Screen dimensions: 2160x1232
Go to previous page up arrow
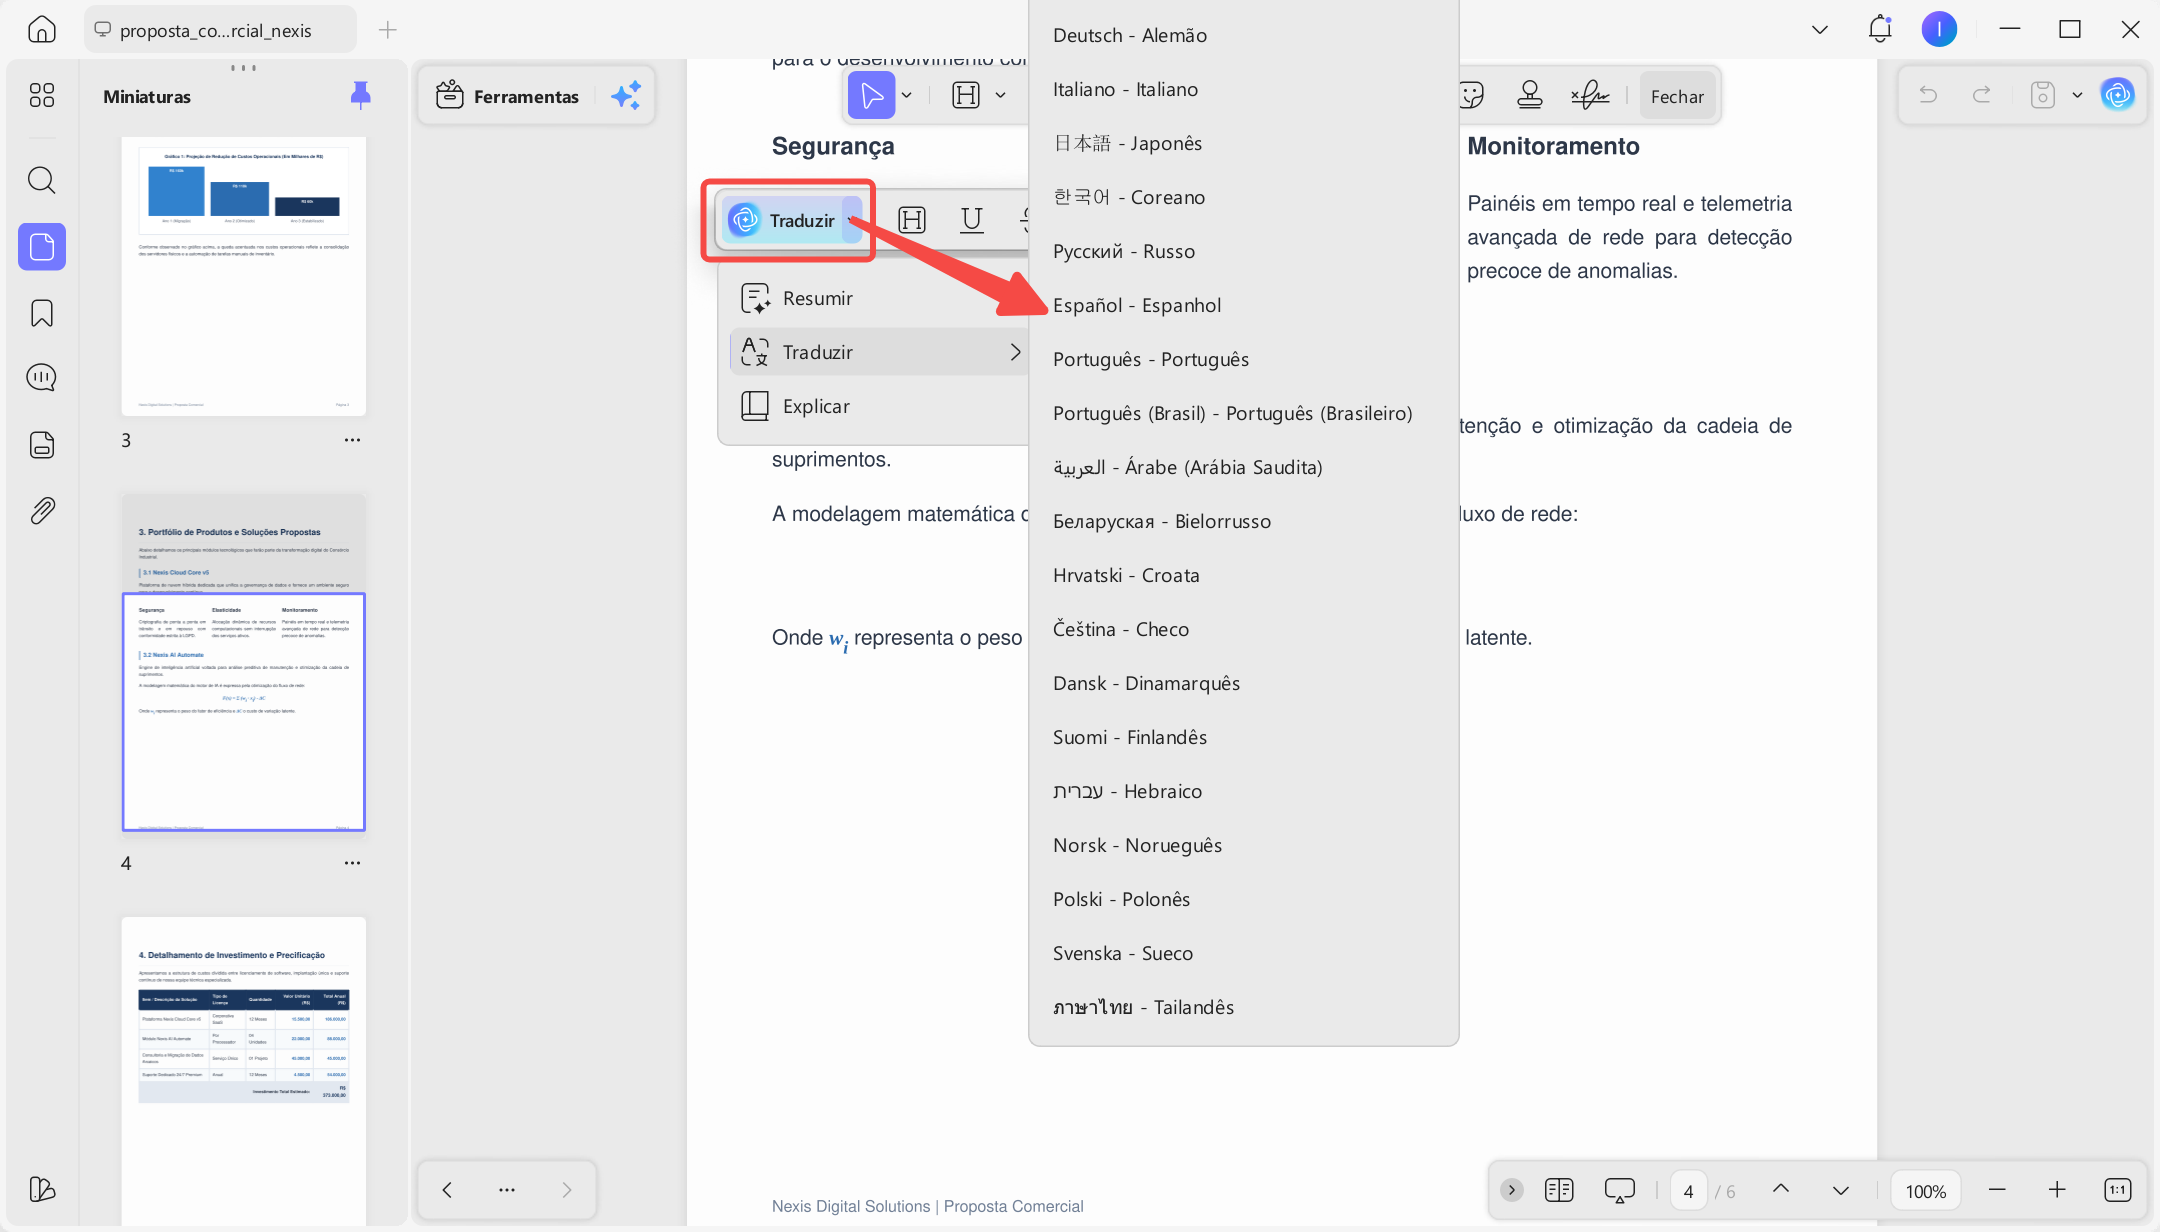click(x=1780, y=1189)
